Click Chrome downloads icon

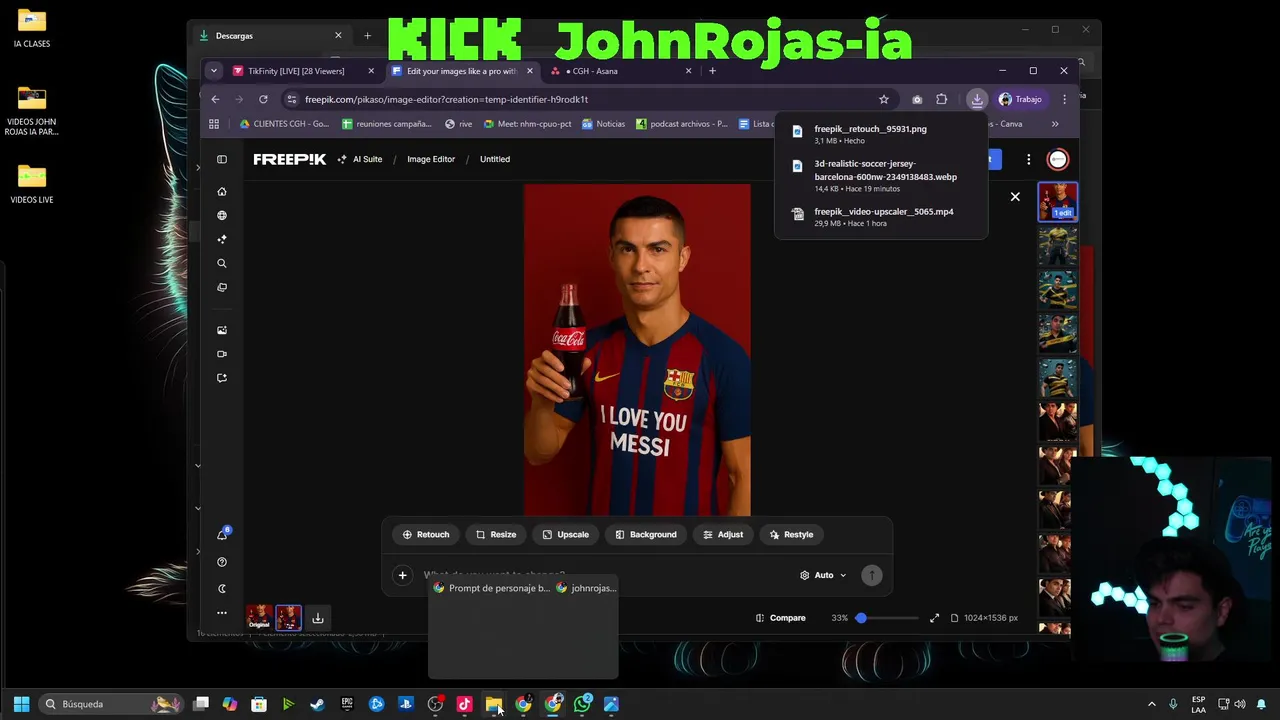[x=977, y=99]
